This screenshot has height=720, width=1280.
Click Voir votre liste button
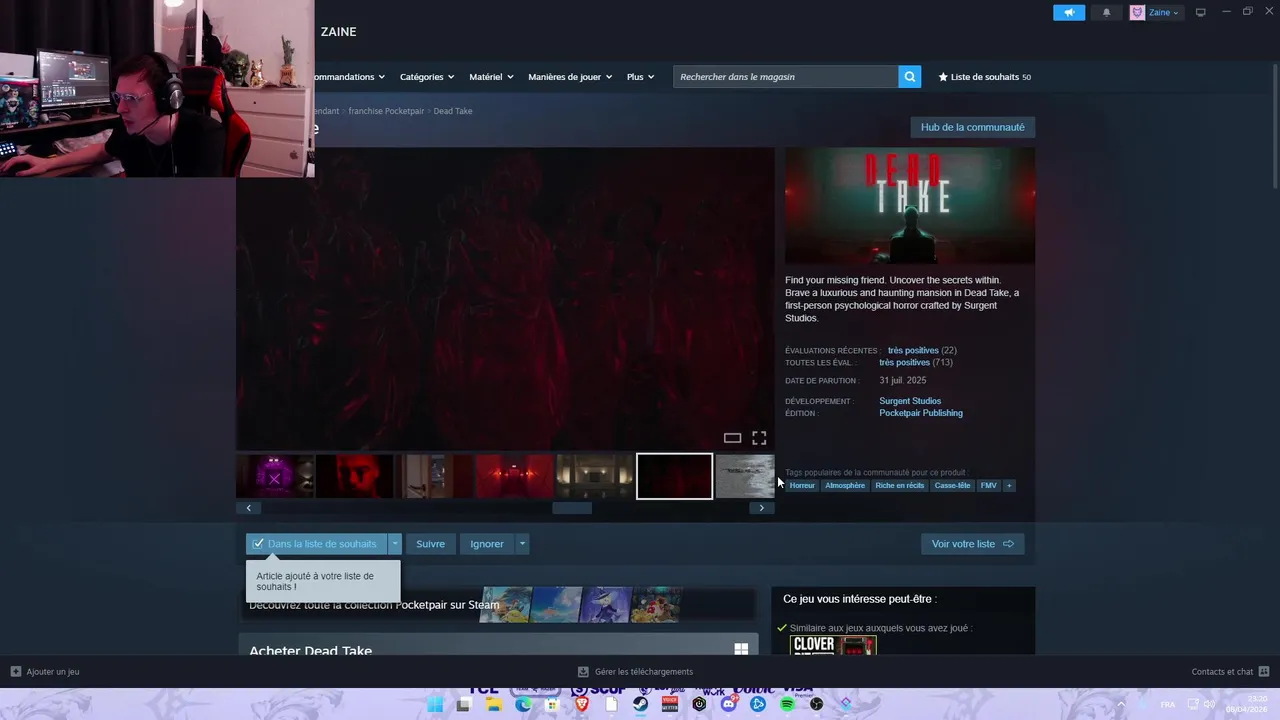972,544
